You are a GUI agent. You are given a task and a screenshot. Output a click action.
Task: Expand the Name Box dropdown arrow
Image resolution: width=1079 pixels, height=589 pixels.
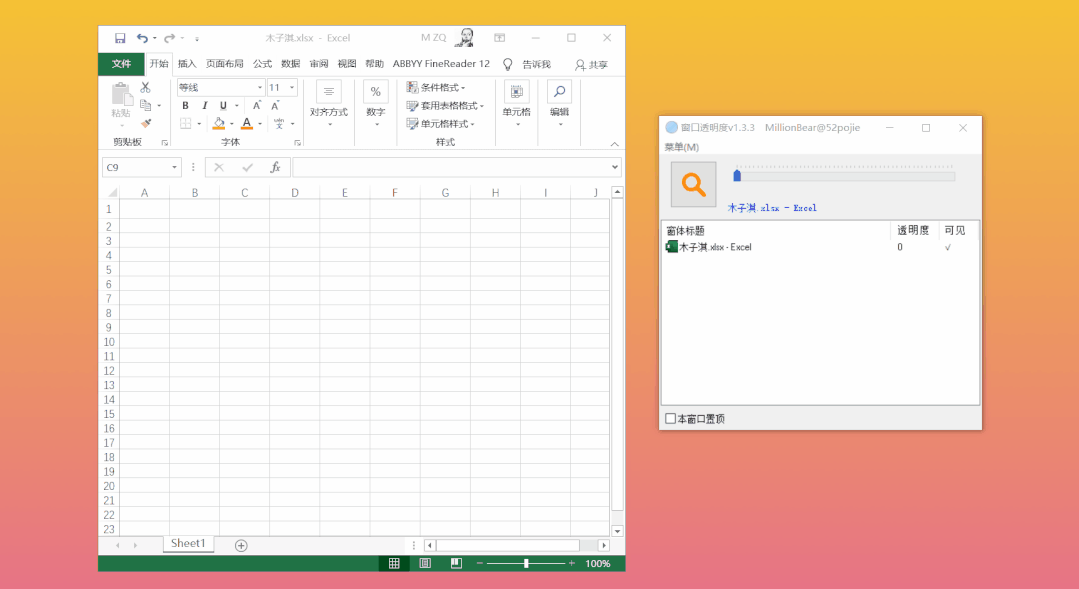[x=174, y=167]
